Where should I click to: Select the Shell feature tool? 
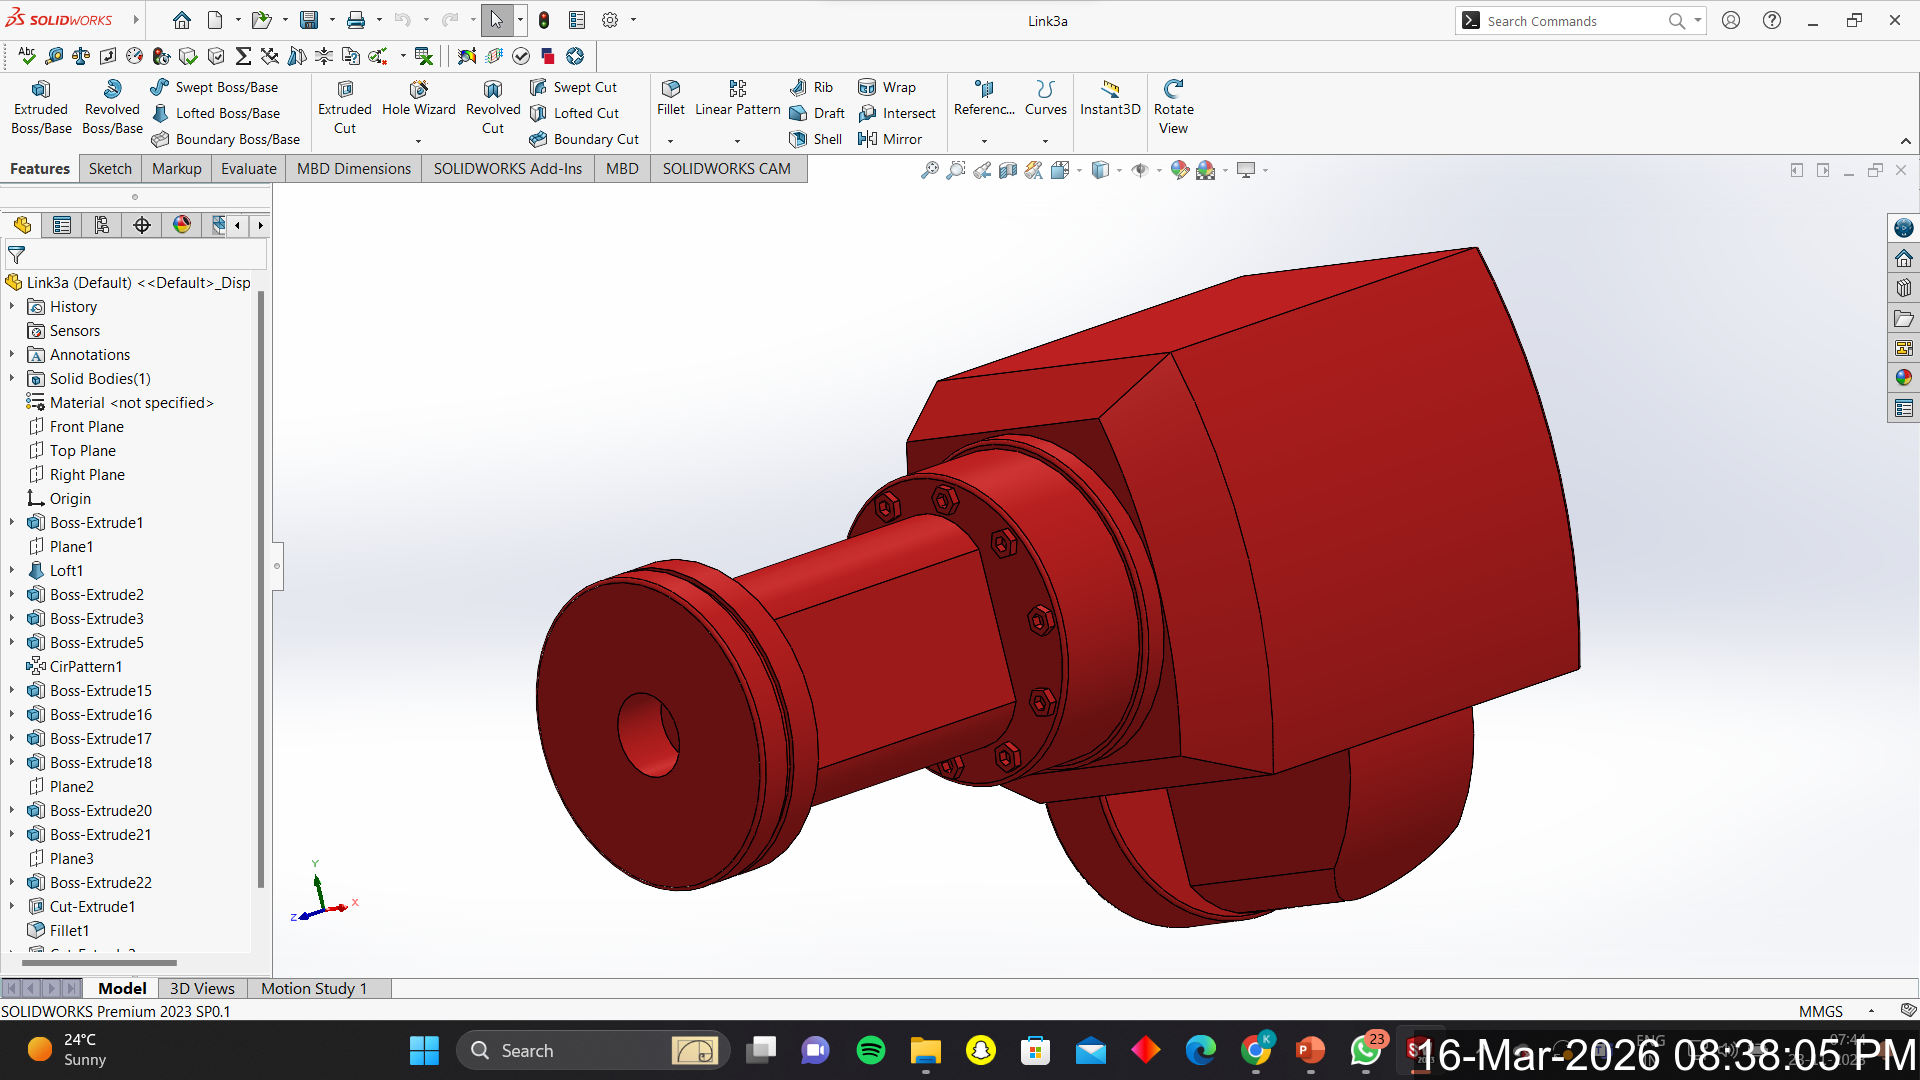816,139
